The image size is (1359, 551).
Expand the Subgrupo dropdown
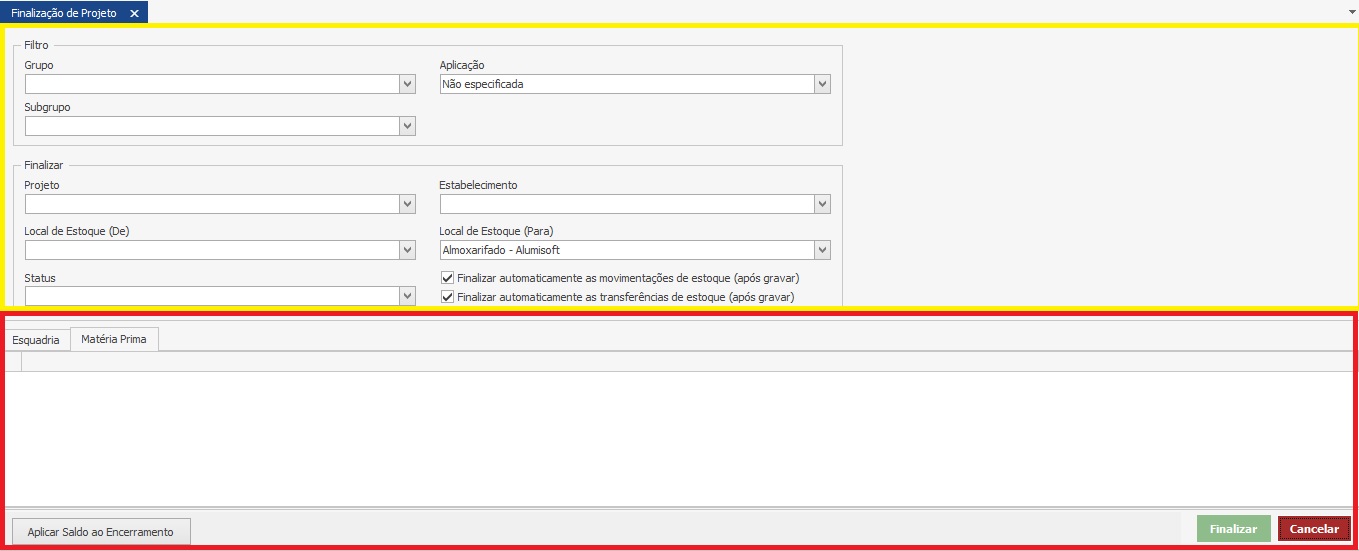pyautogui.click(x=407, y=126)
